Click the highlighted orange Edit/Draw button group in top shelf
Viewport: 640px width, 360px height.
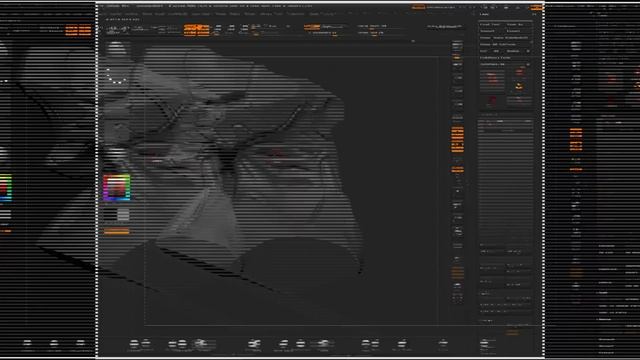[196, 30]
